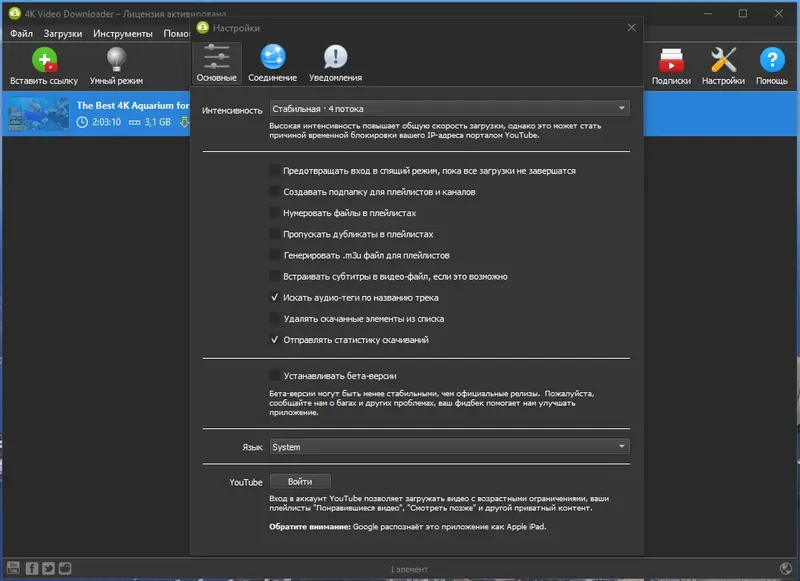Open the Настройки wrench toolbar icon
The width and height of the screenshot is (800, 581).
(723, 60)
